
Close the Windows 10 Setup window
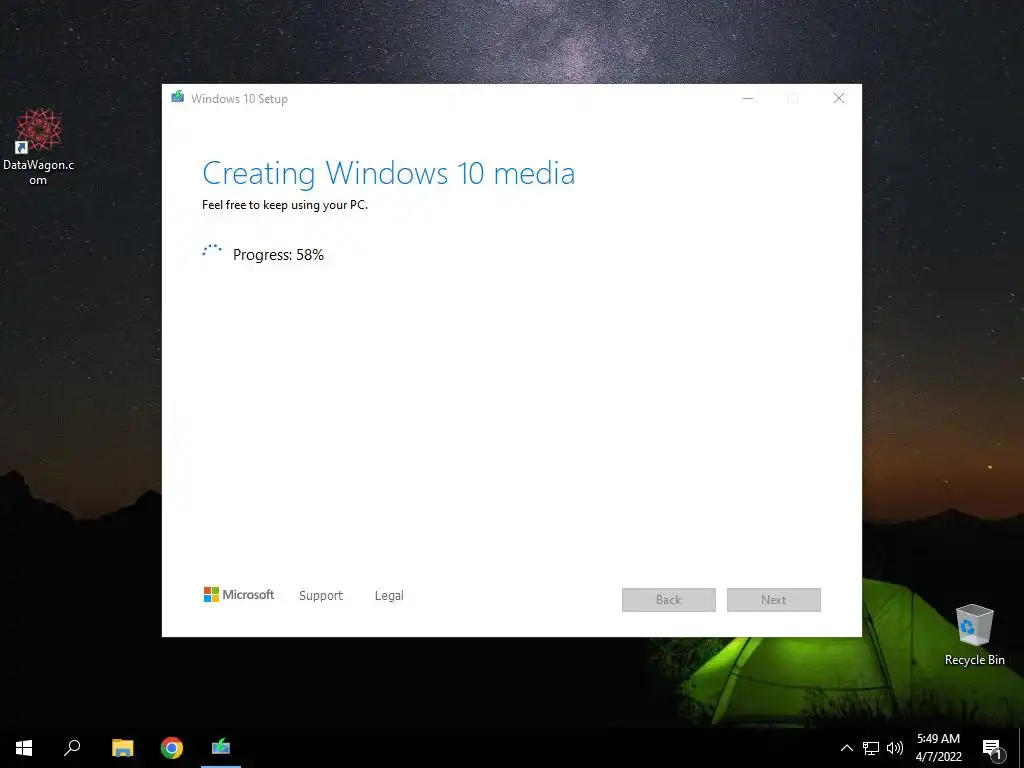(839, 99)
